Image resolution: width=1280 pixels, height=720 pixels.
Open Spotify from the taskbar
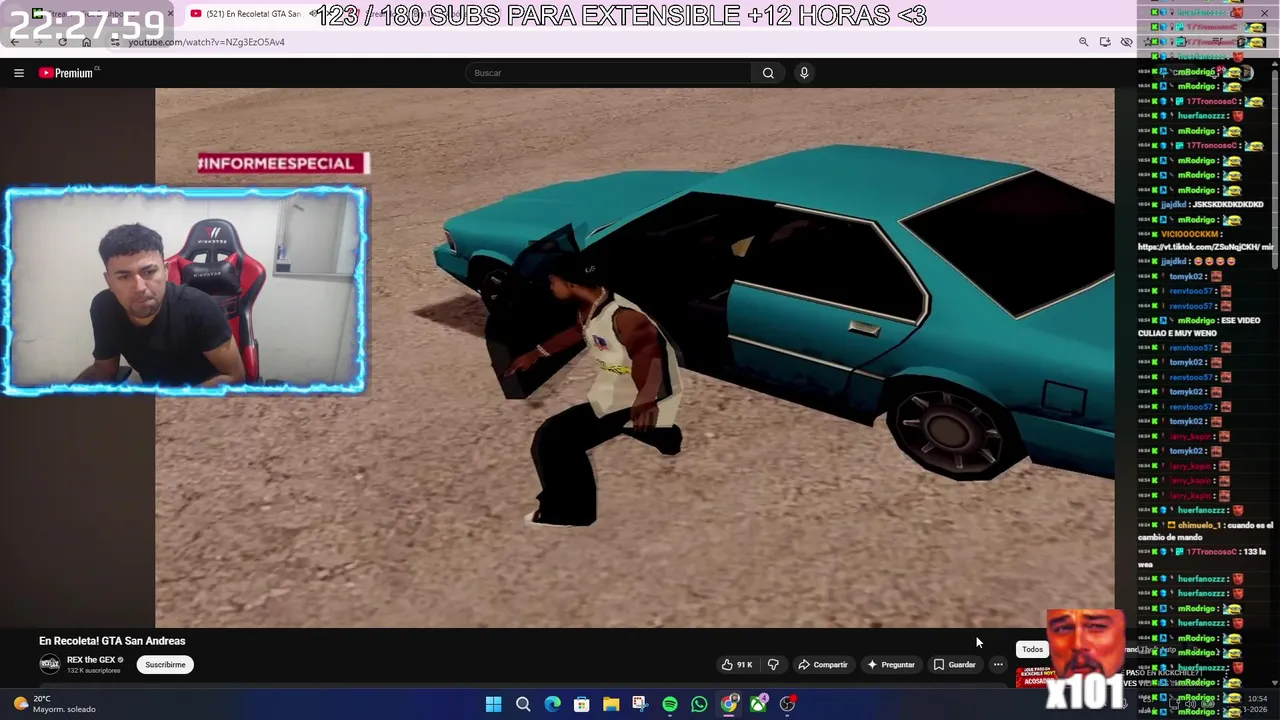coord(670,704)
